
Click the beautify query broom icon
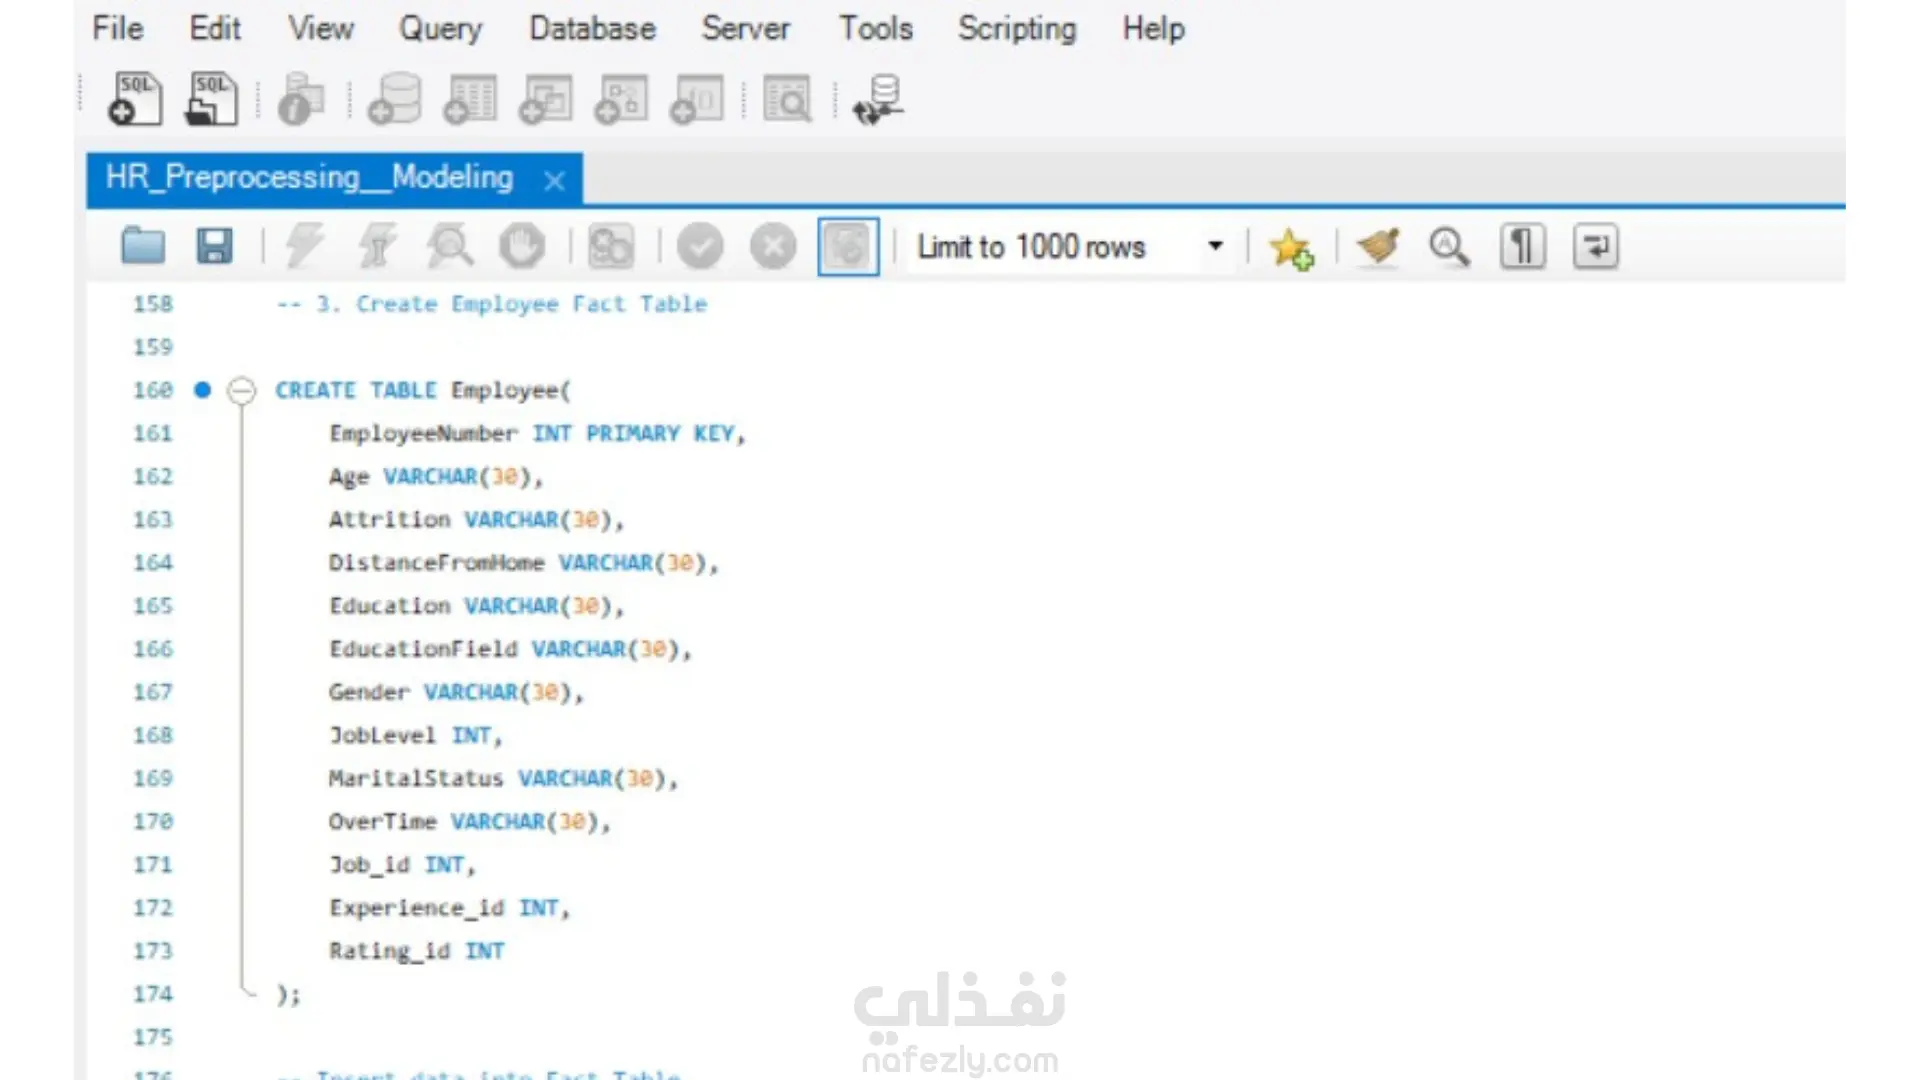coord(1378,246)
